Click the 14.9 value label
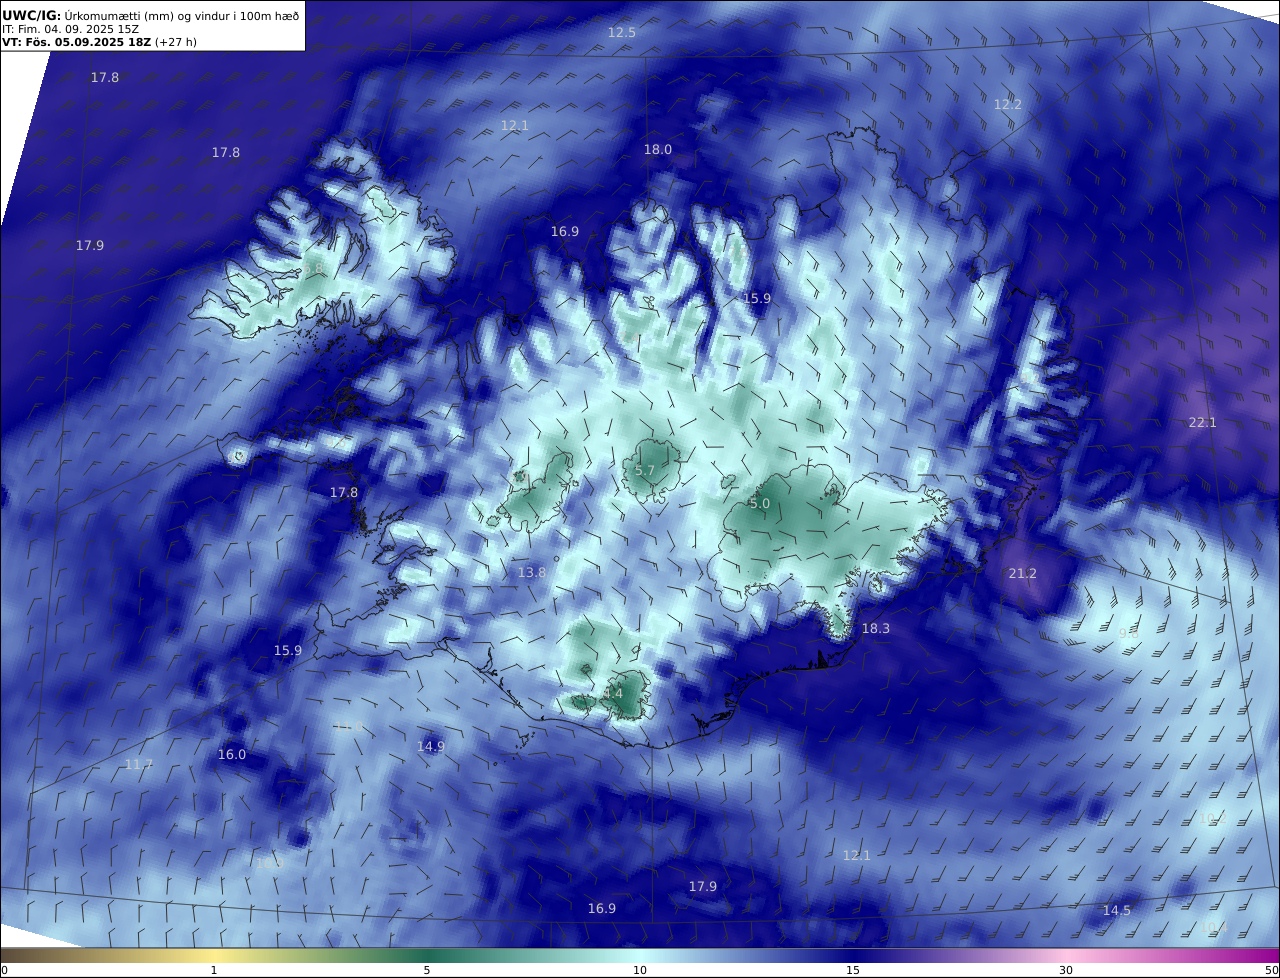The width and height of the screenshot is (1280, 978). click(x=431, y=747)
